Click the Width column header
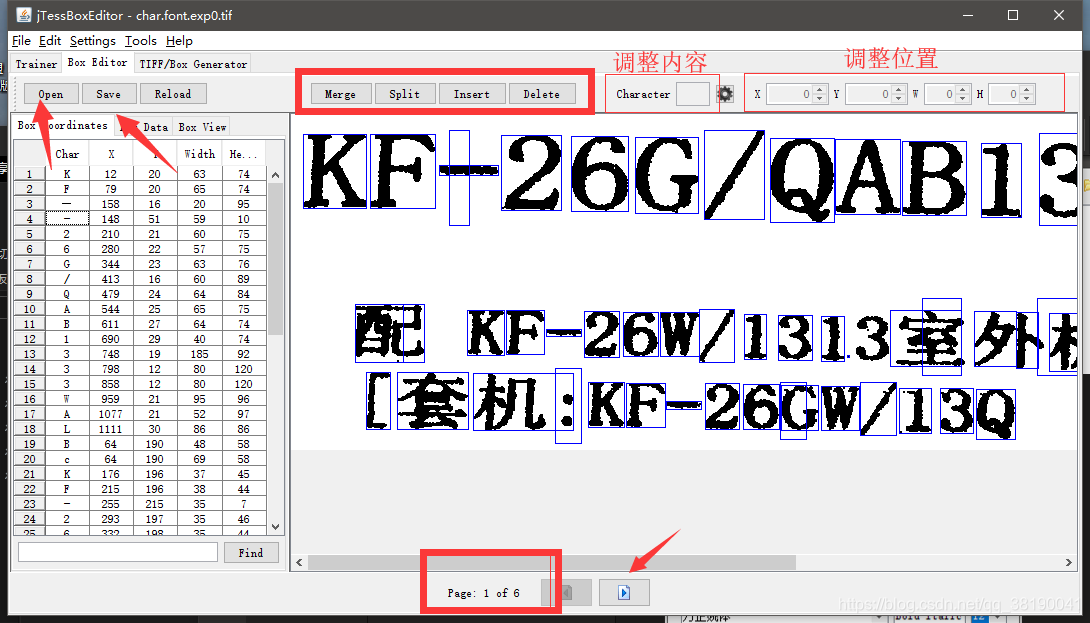This screenshot has width=1090, height=623. click(200, 154)
